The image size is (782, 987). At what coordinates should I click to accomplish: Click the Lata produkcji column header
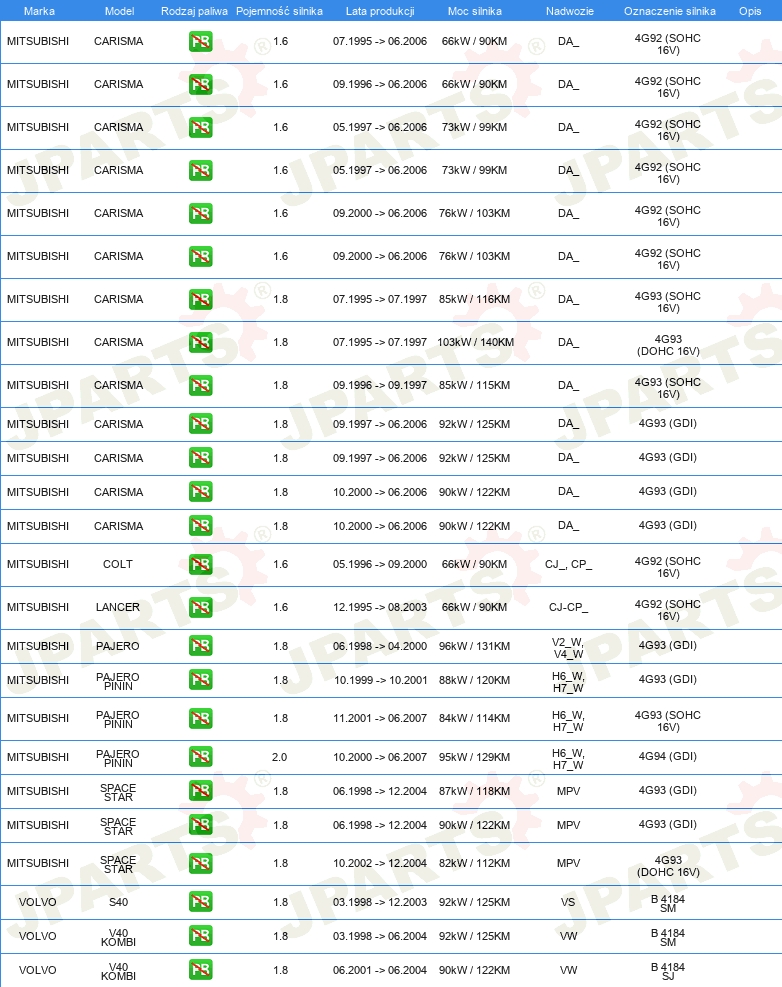tap(380, 11)
